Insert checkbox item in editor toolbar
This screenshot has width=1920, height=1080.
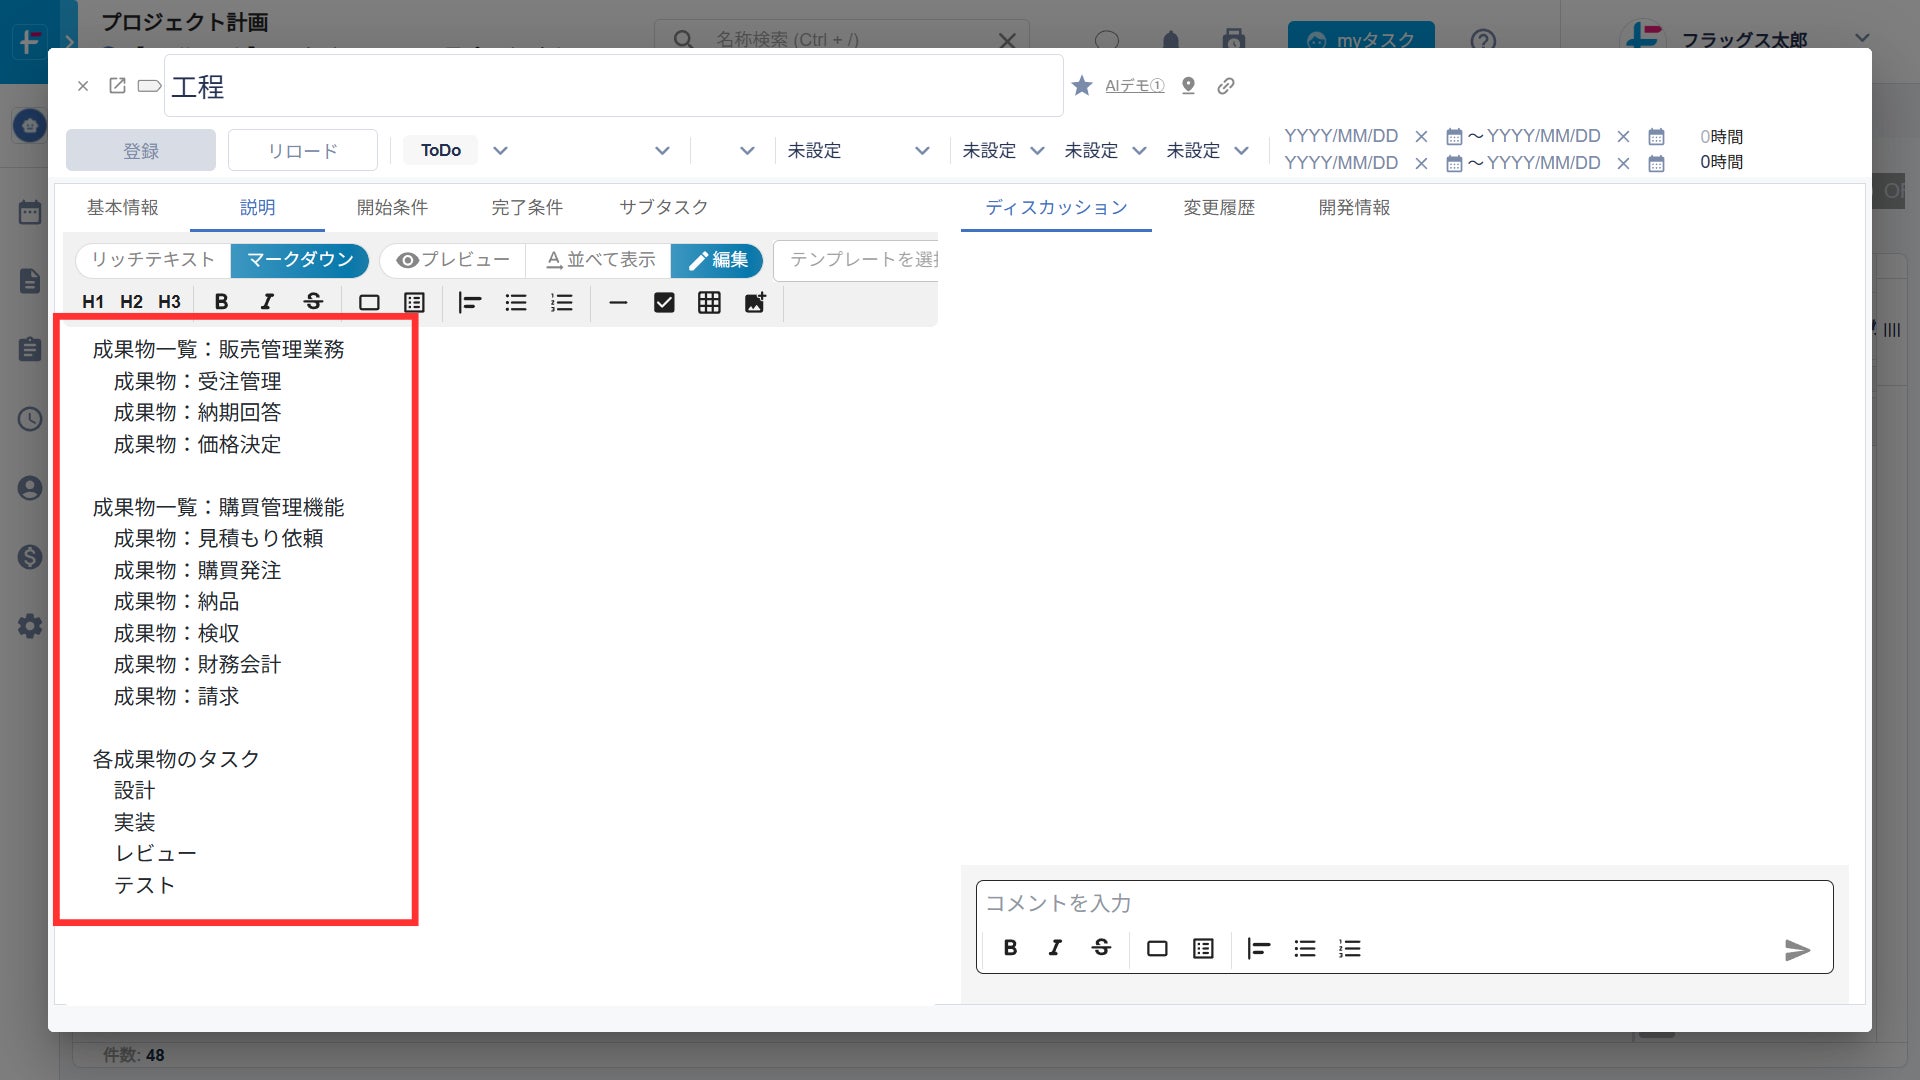point(664,302)
